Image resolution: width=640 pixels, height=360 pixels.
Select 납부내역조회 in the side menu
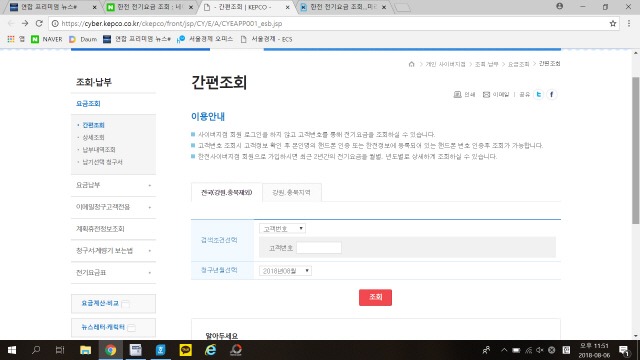click(x=99, y=149)
